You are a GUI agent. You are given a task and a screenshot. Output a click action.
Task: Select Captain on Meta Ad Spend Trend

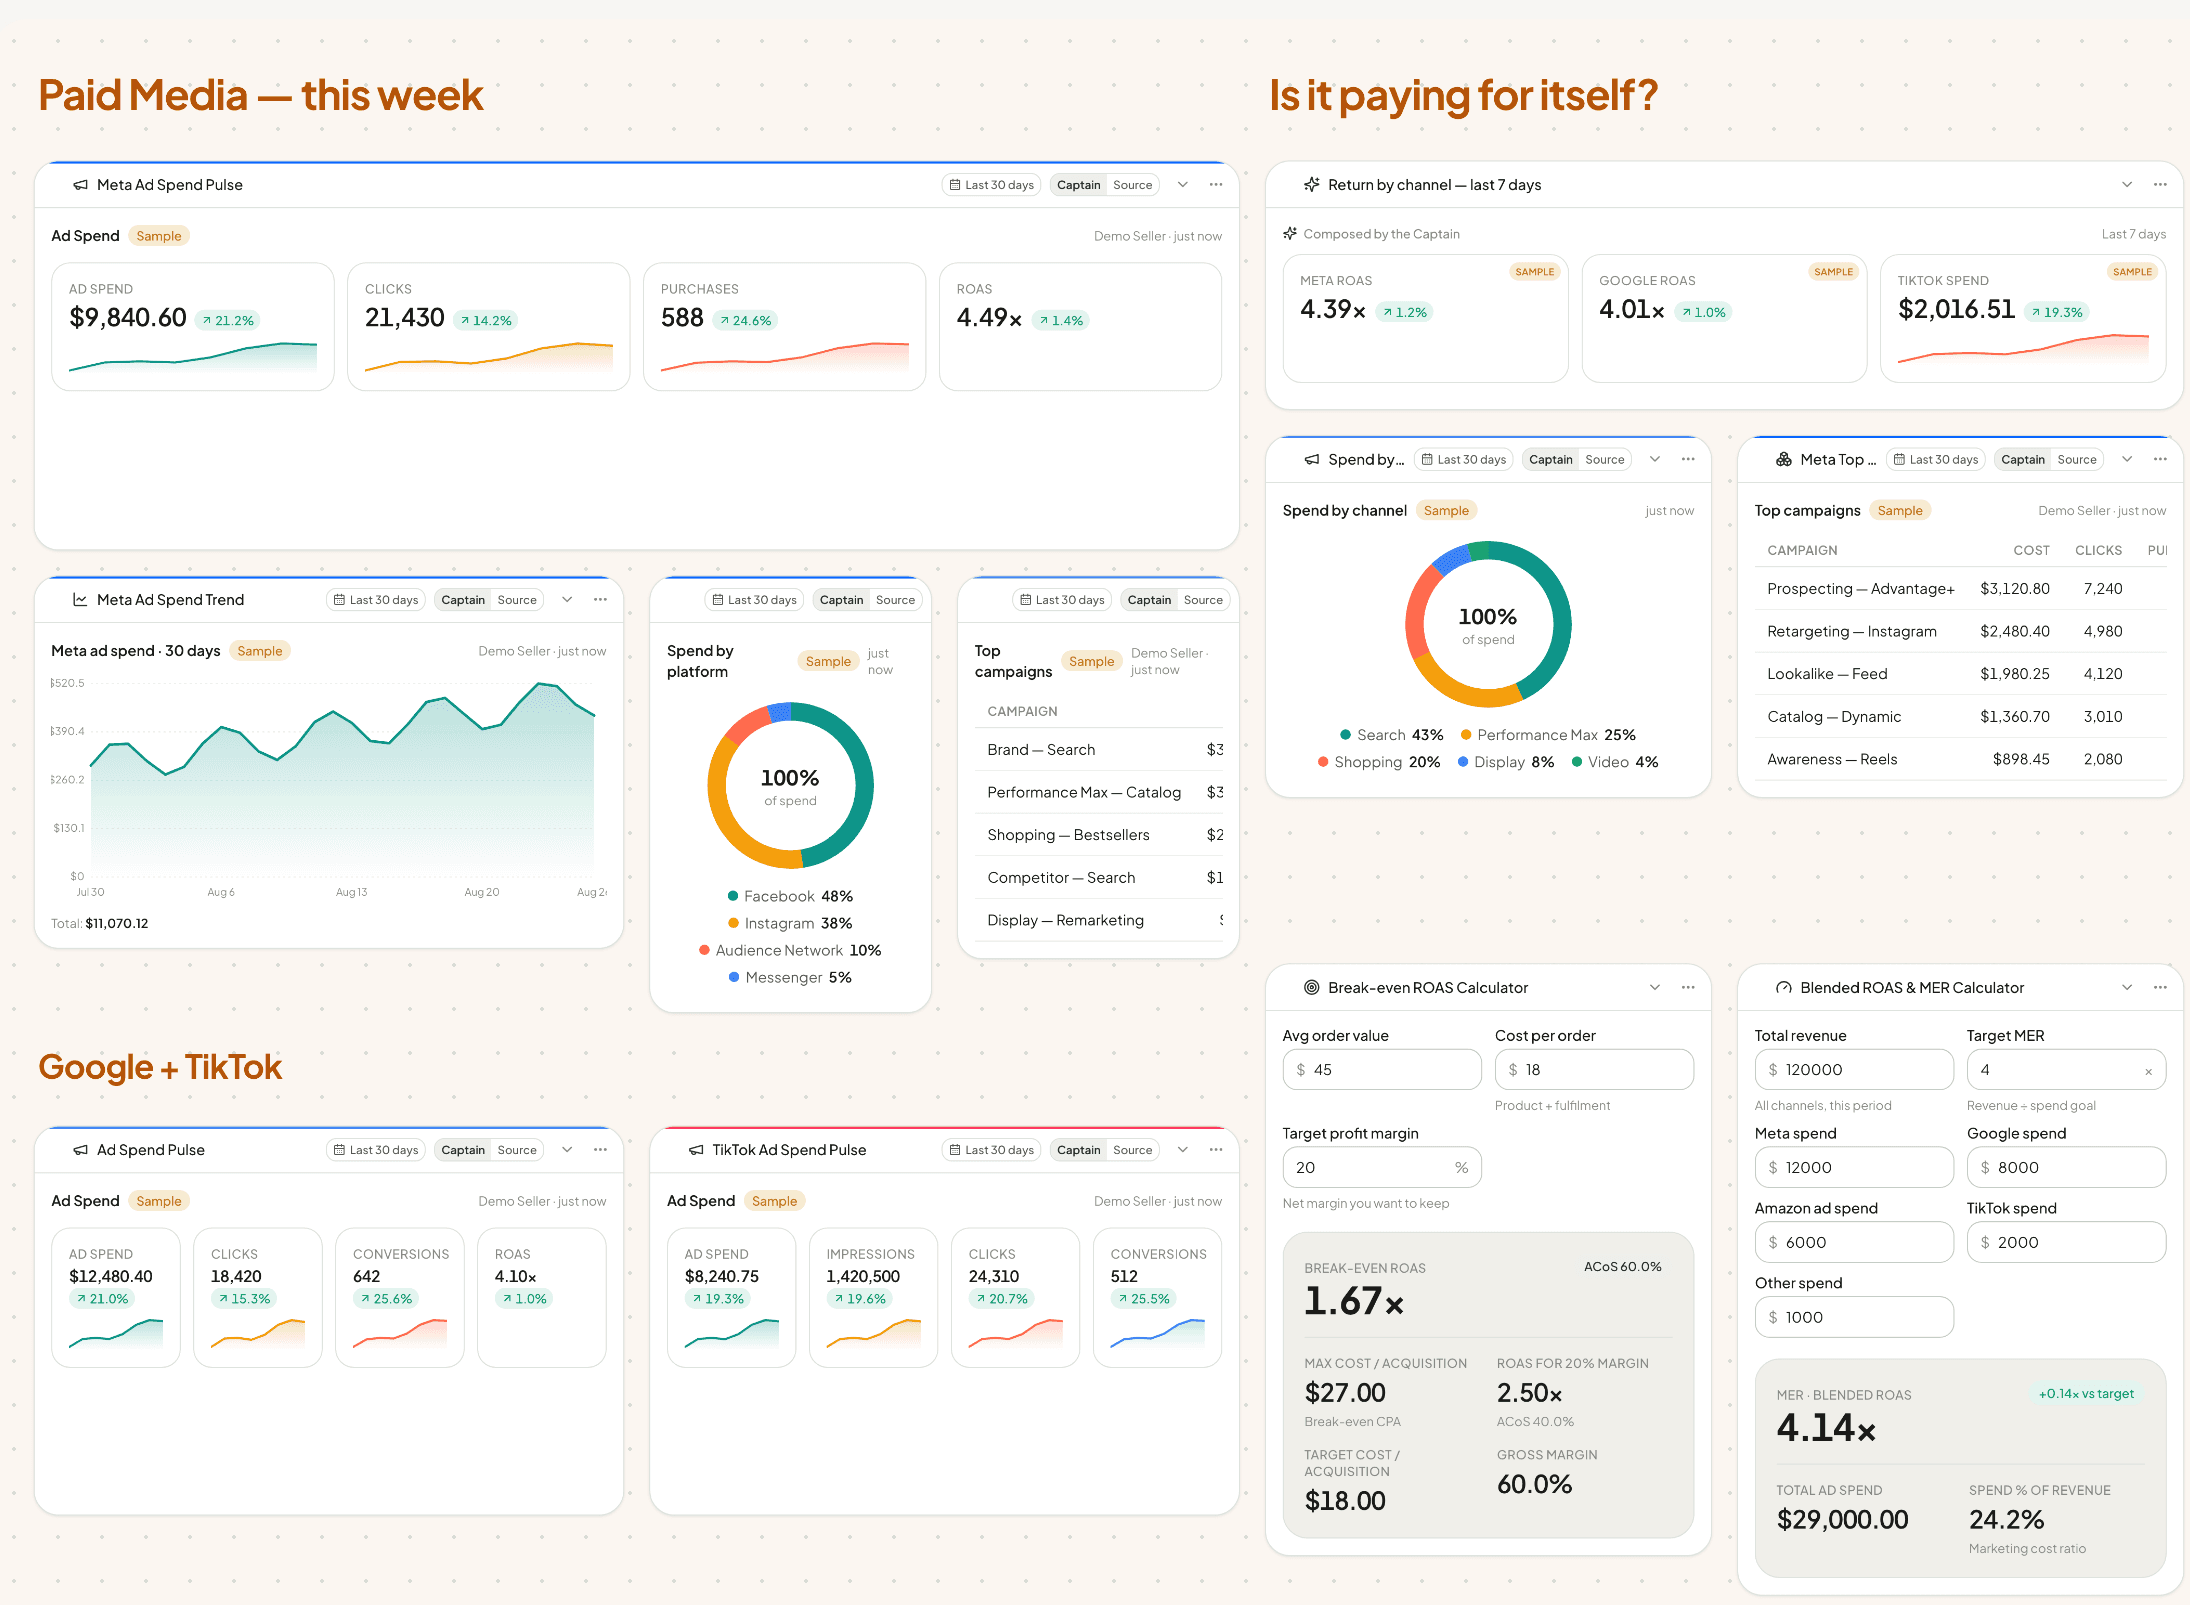click(463, 600)
